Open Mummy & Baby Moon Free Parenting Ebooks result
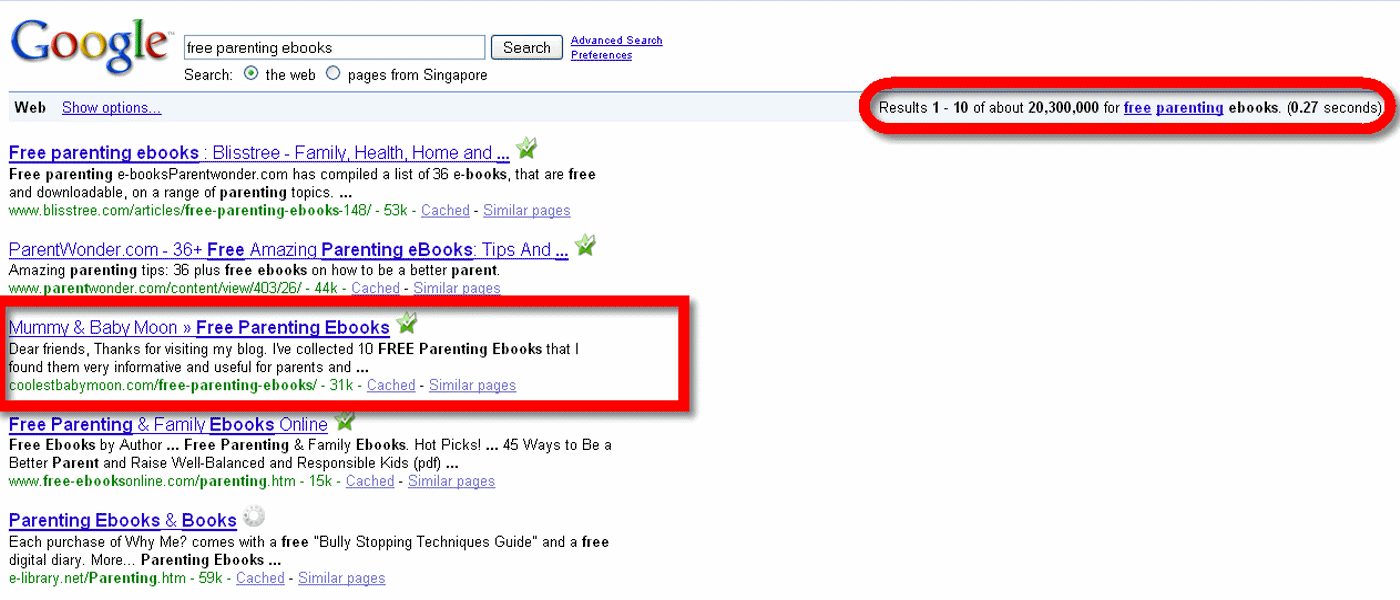The width and height of the screenshot is (1400, 600). pos(199,328)
